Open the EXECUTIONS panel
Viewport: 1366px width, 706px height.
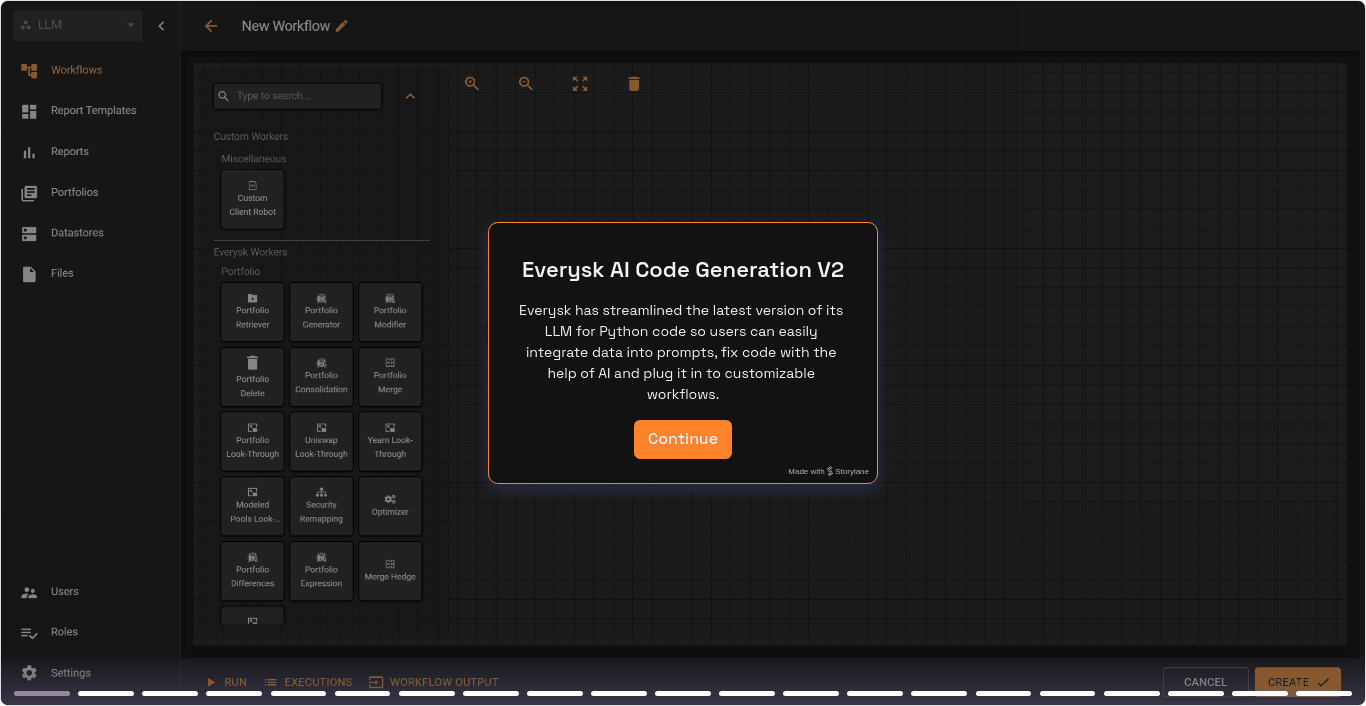308,682
